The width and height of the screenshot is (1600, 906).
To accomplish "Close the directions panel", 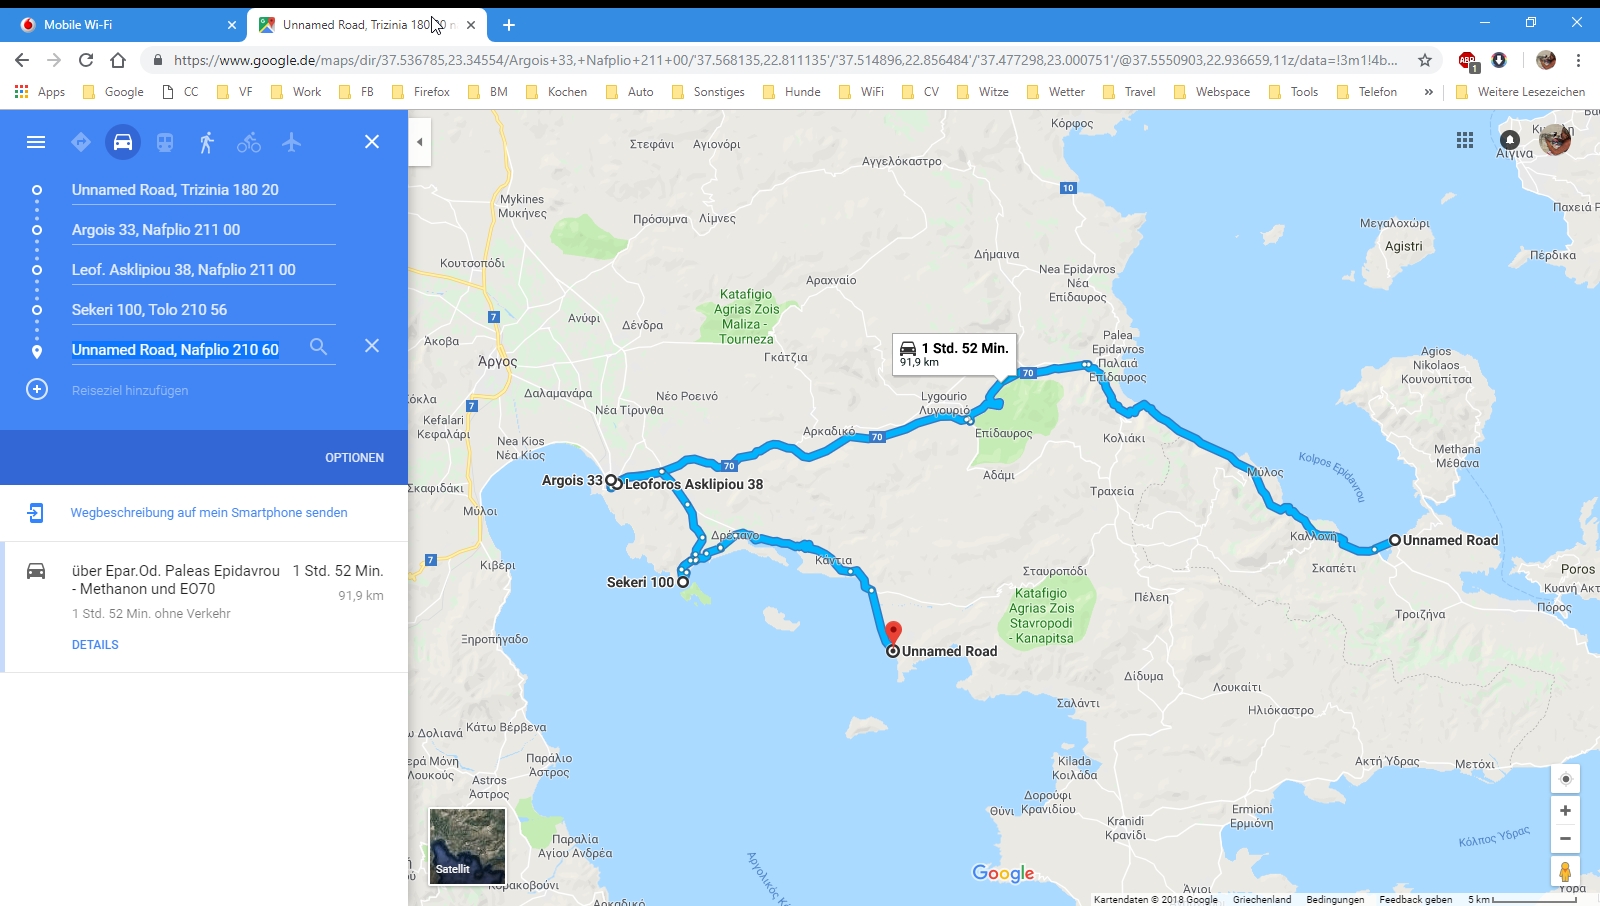I will (372, 142).
